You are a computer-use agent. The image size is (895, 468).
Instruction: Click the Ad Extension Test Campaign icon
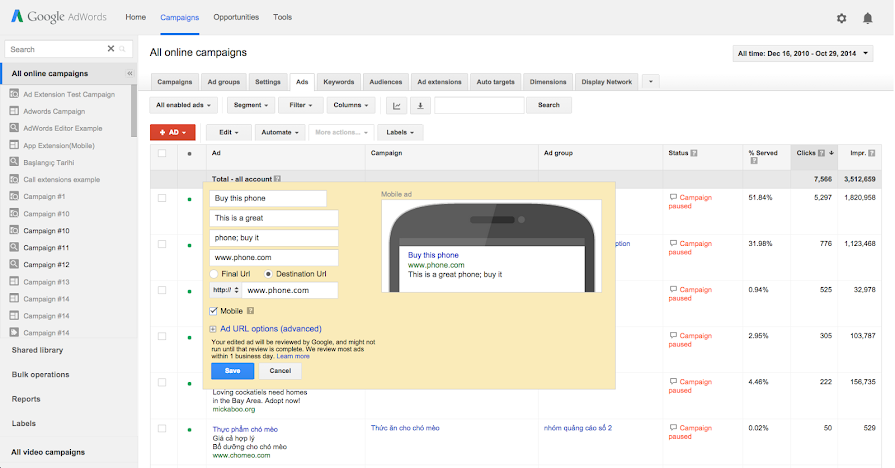pos(14,94)
